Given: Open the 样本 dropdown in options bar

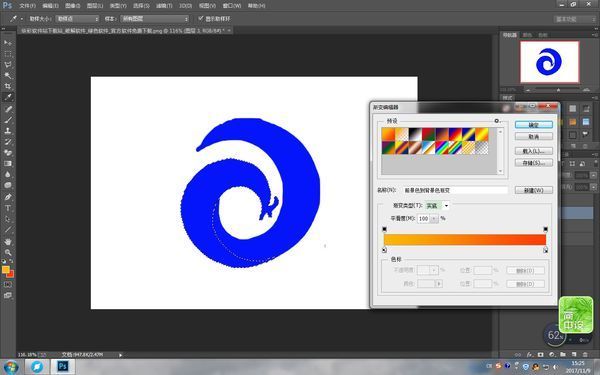Looking at the screenshot, I should (x=155, y=18).
